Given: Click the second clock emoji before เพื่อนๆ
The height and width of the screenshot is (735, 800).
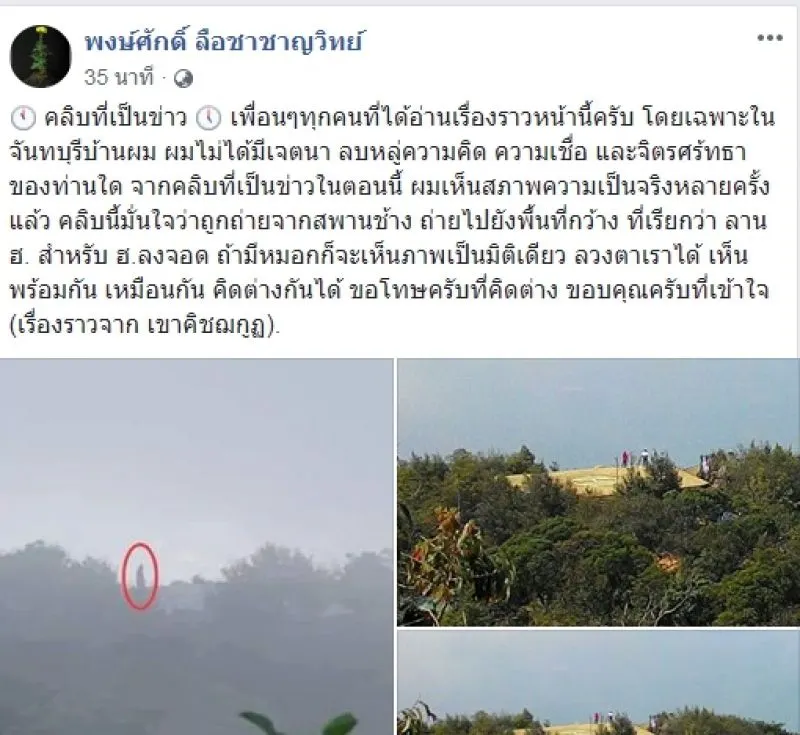Looking at the screenshot, I should 209,118.
